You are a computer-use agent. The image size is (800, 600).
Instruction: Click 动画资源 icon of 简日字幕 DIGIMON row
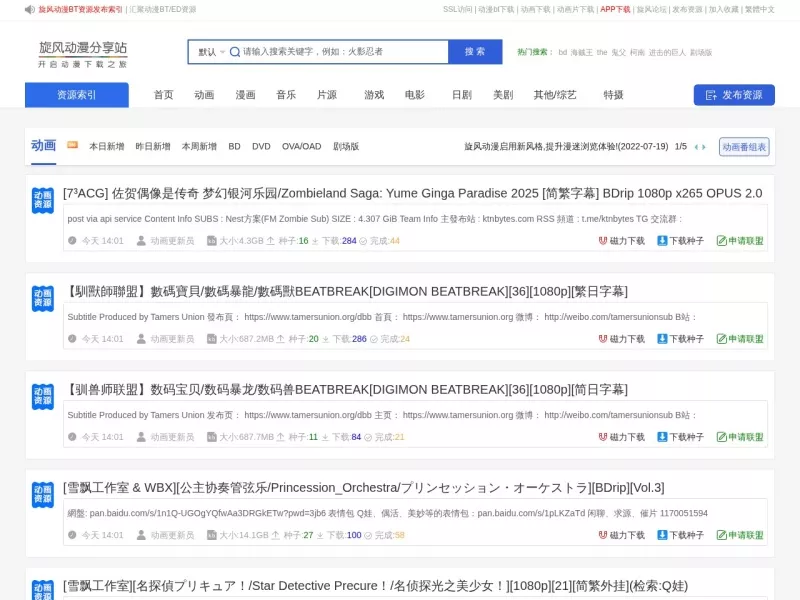pyautogui.click(x=43, y=396)
